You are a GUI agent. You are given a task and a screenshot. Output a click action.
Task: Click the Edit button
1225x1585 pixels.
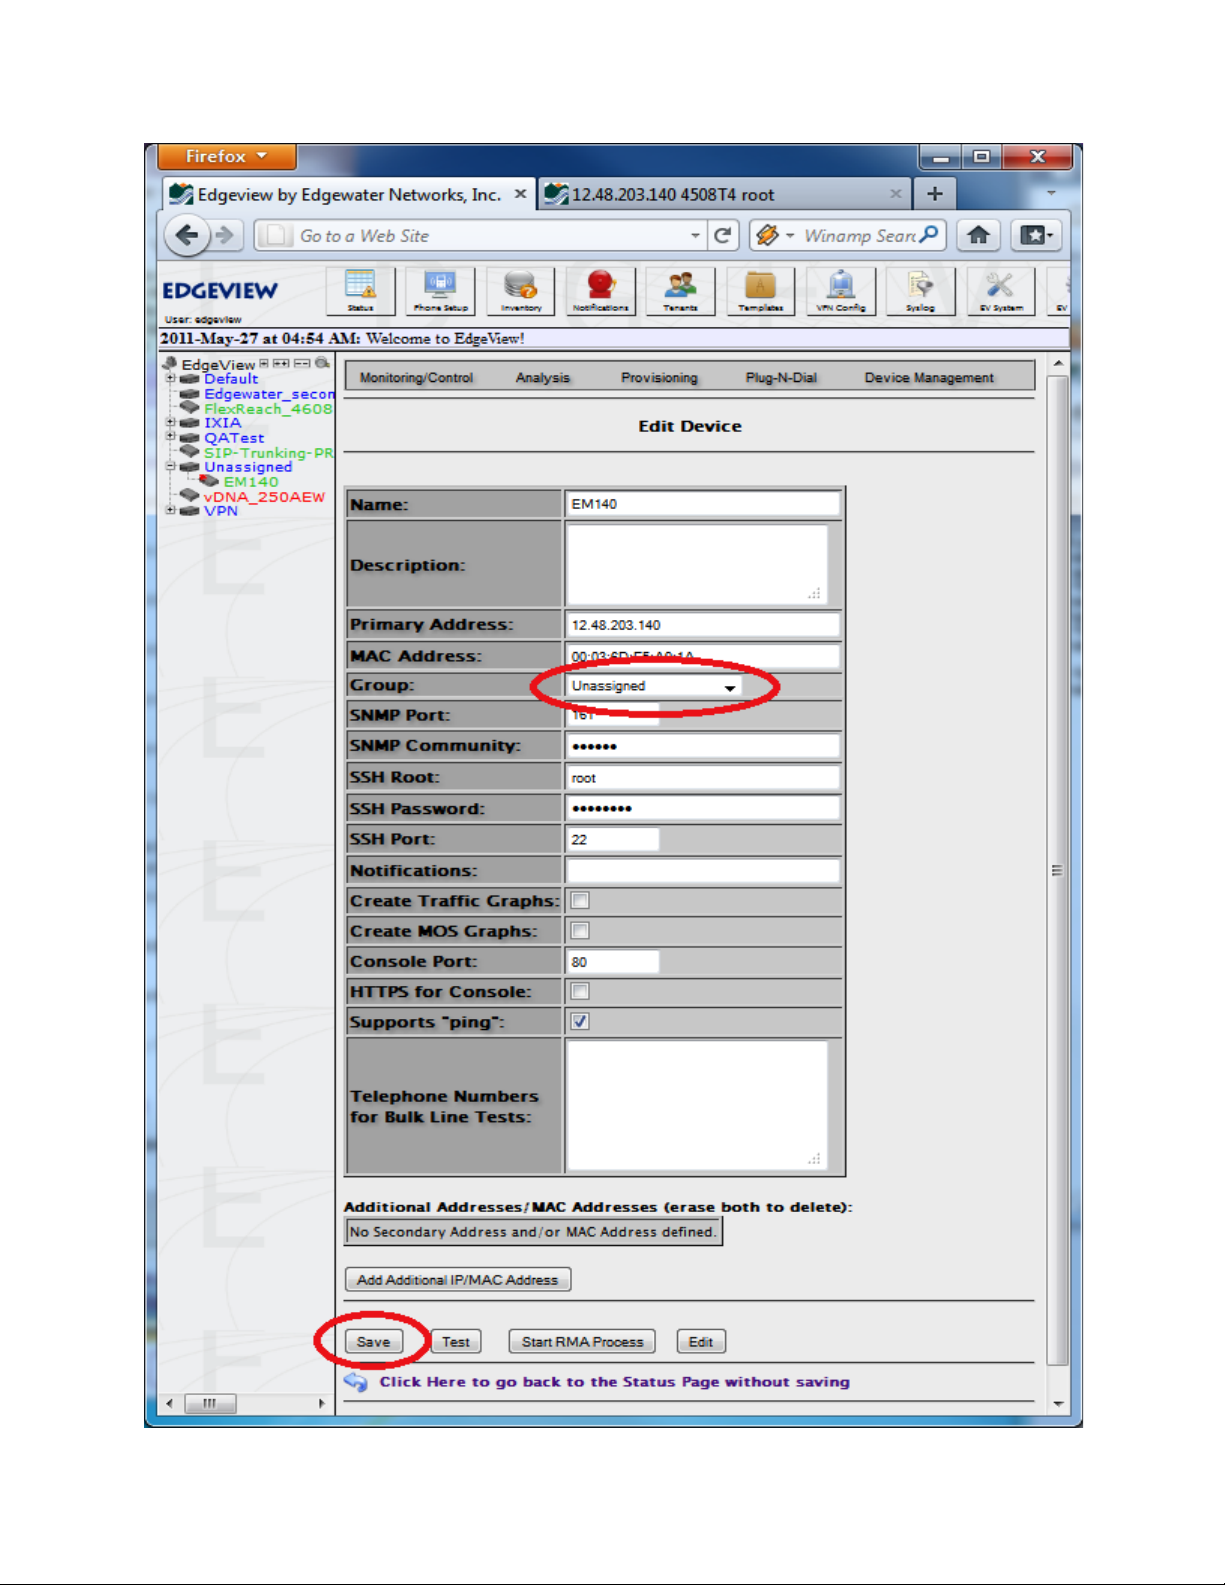pyautogui.click(x=701, y=1342)
